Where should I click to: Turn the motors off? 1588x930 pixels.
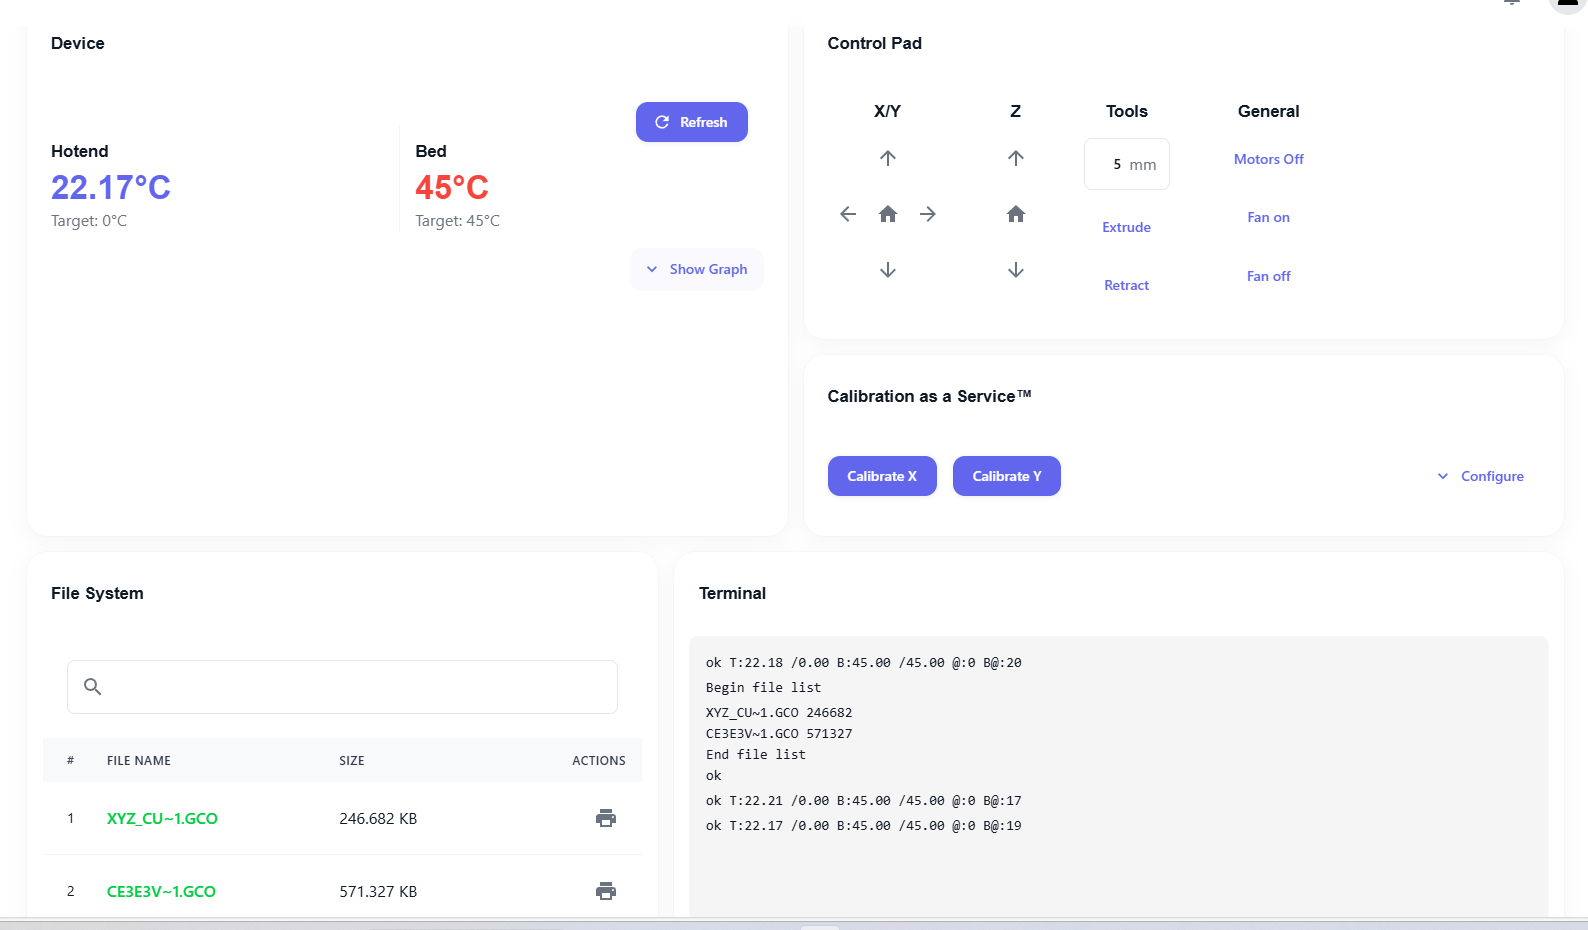tap(1268, 159)
